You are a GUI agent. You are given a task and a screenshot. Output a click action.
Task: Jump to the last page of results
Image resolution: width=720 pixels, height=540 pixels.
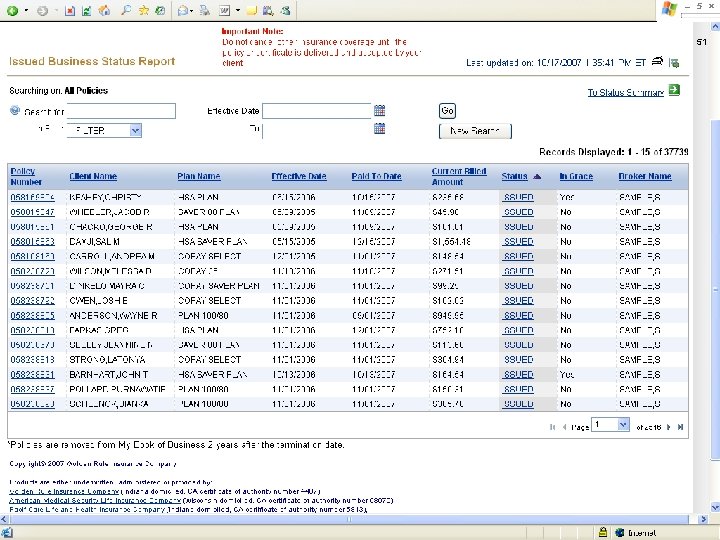point(681,427)
